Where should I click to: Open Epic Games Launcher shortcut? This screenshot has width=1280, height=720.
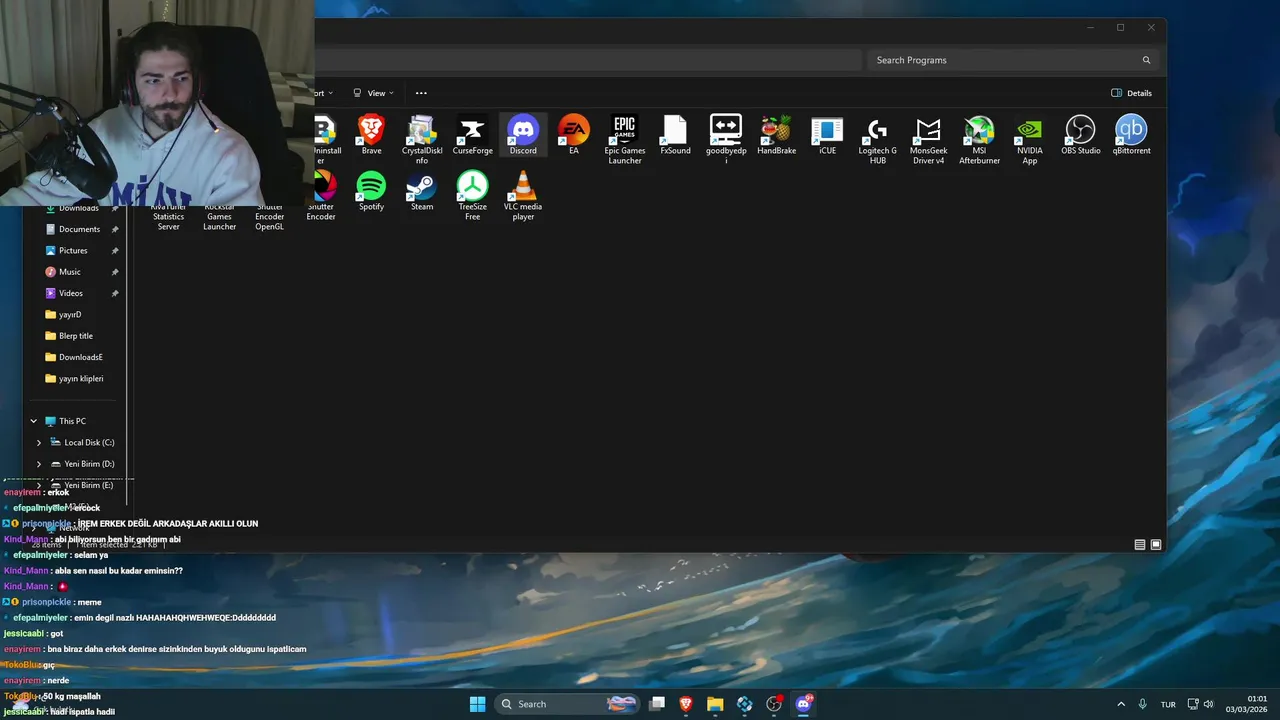(625, 140)
